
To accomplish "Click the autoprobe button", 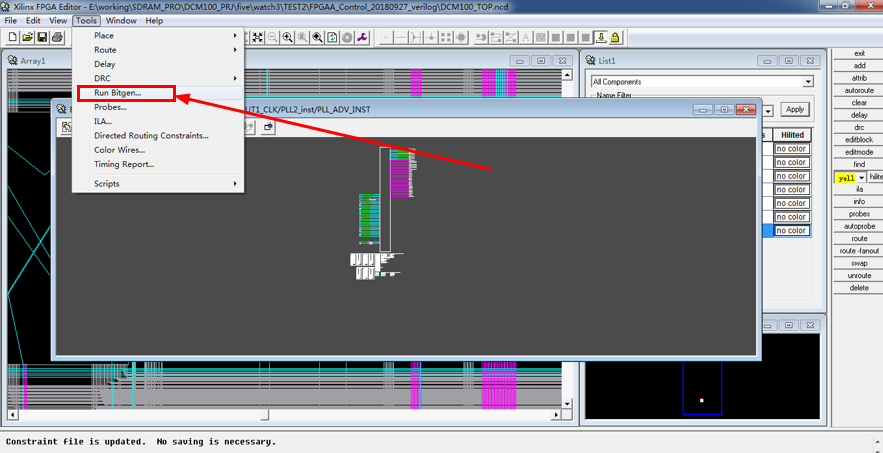I will click(859, 226).
